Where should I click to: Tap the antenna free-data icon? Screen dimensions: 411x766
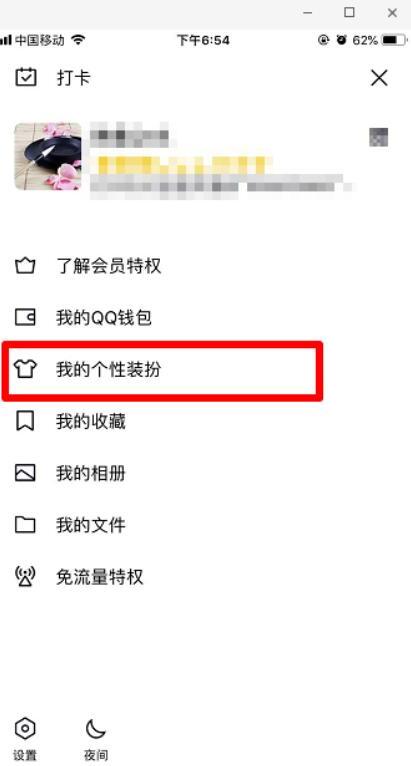25,577
